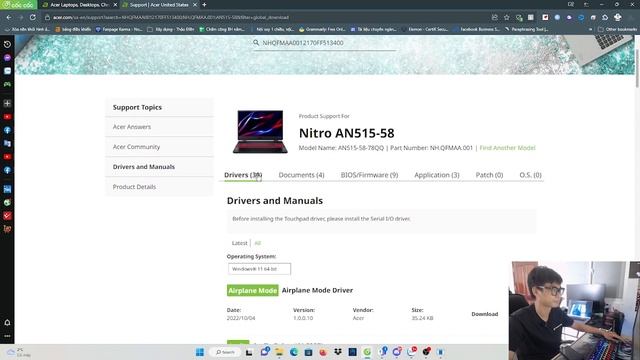Open the history icon in the browser sidebar
The image size is (640, 360).
pyautogui.click(x=7, y=44)
